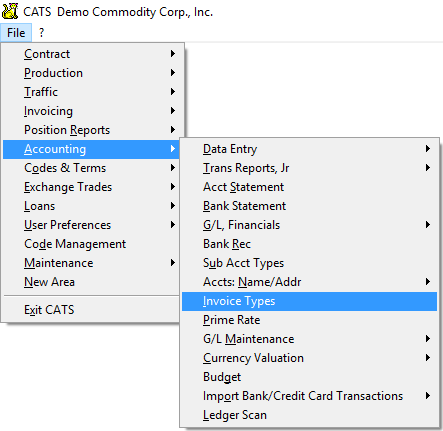Expand the arrow beside Currency Valuation
Viewport: 443px width, 431px height.
pos(428,357)
